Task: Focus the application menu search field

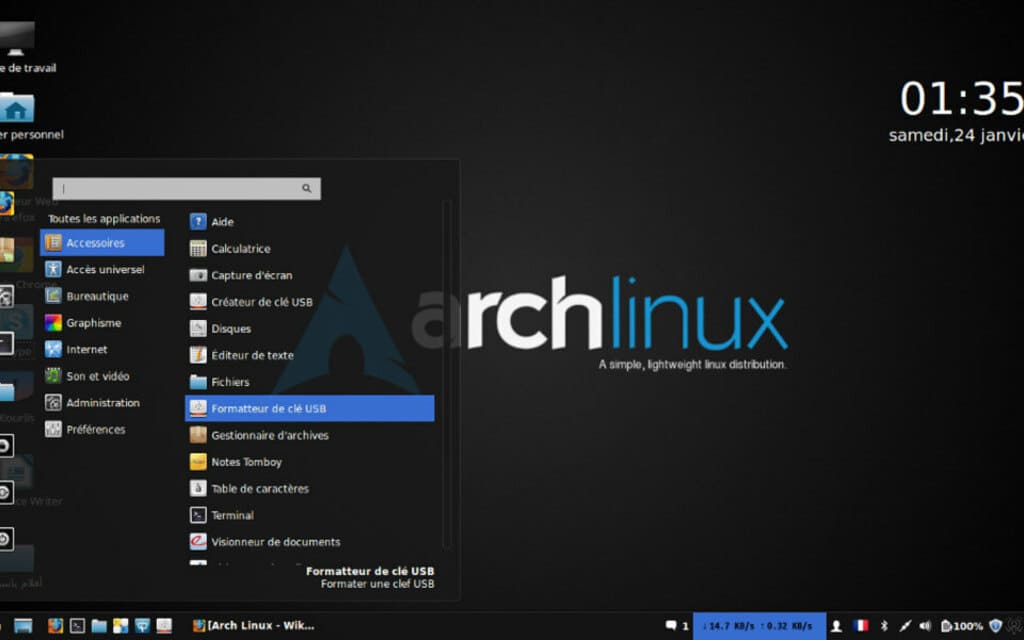Action: tap(187, 189)
